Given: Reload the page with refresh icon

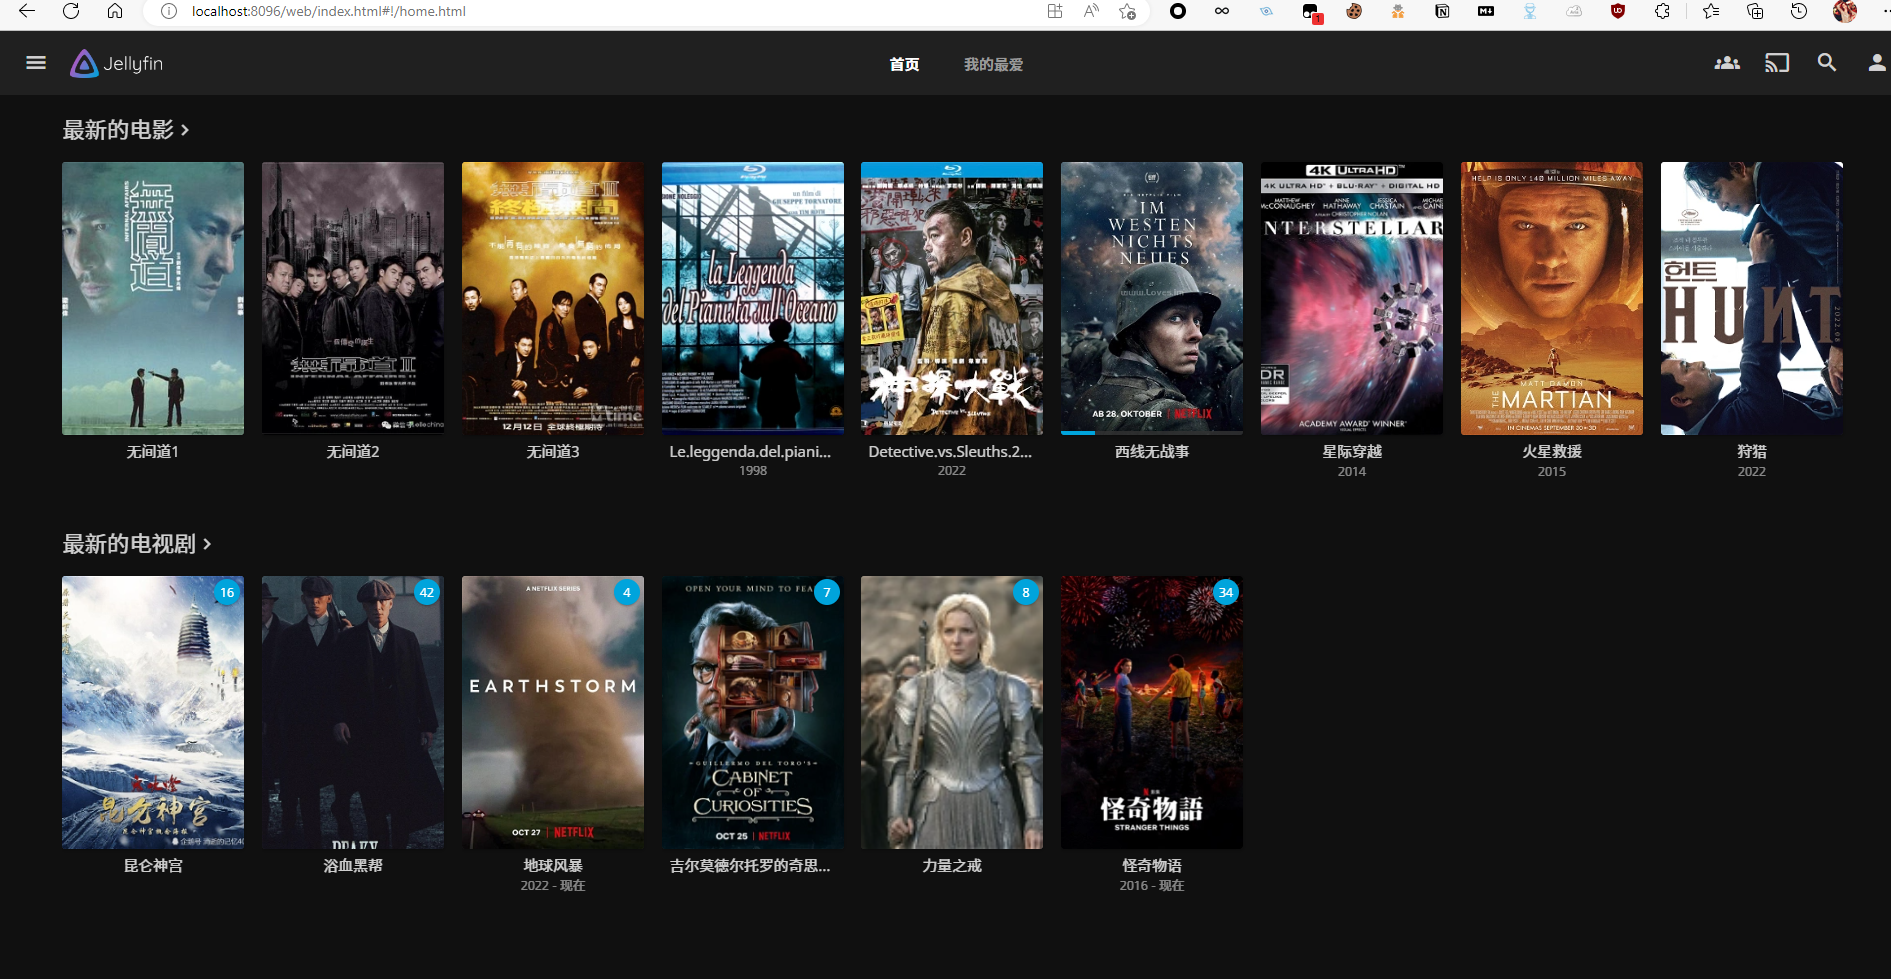Looking at the screenshot, I should click(x=71, y=11).
